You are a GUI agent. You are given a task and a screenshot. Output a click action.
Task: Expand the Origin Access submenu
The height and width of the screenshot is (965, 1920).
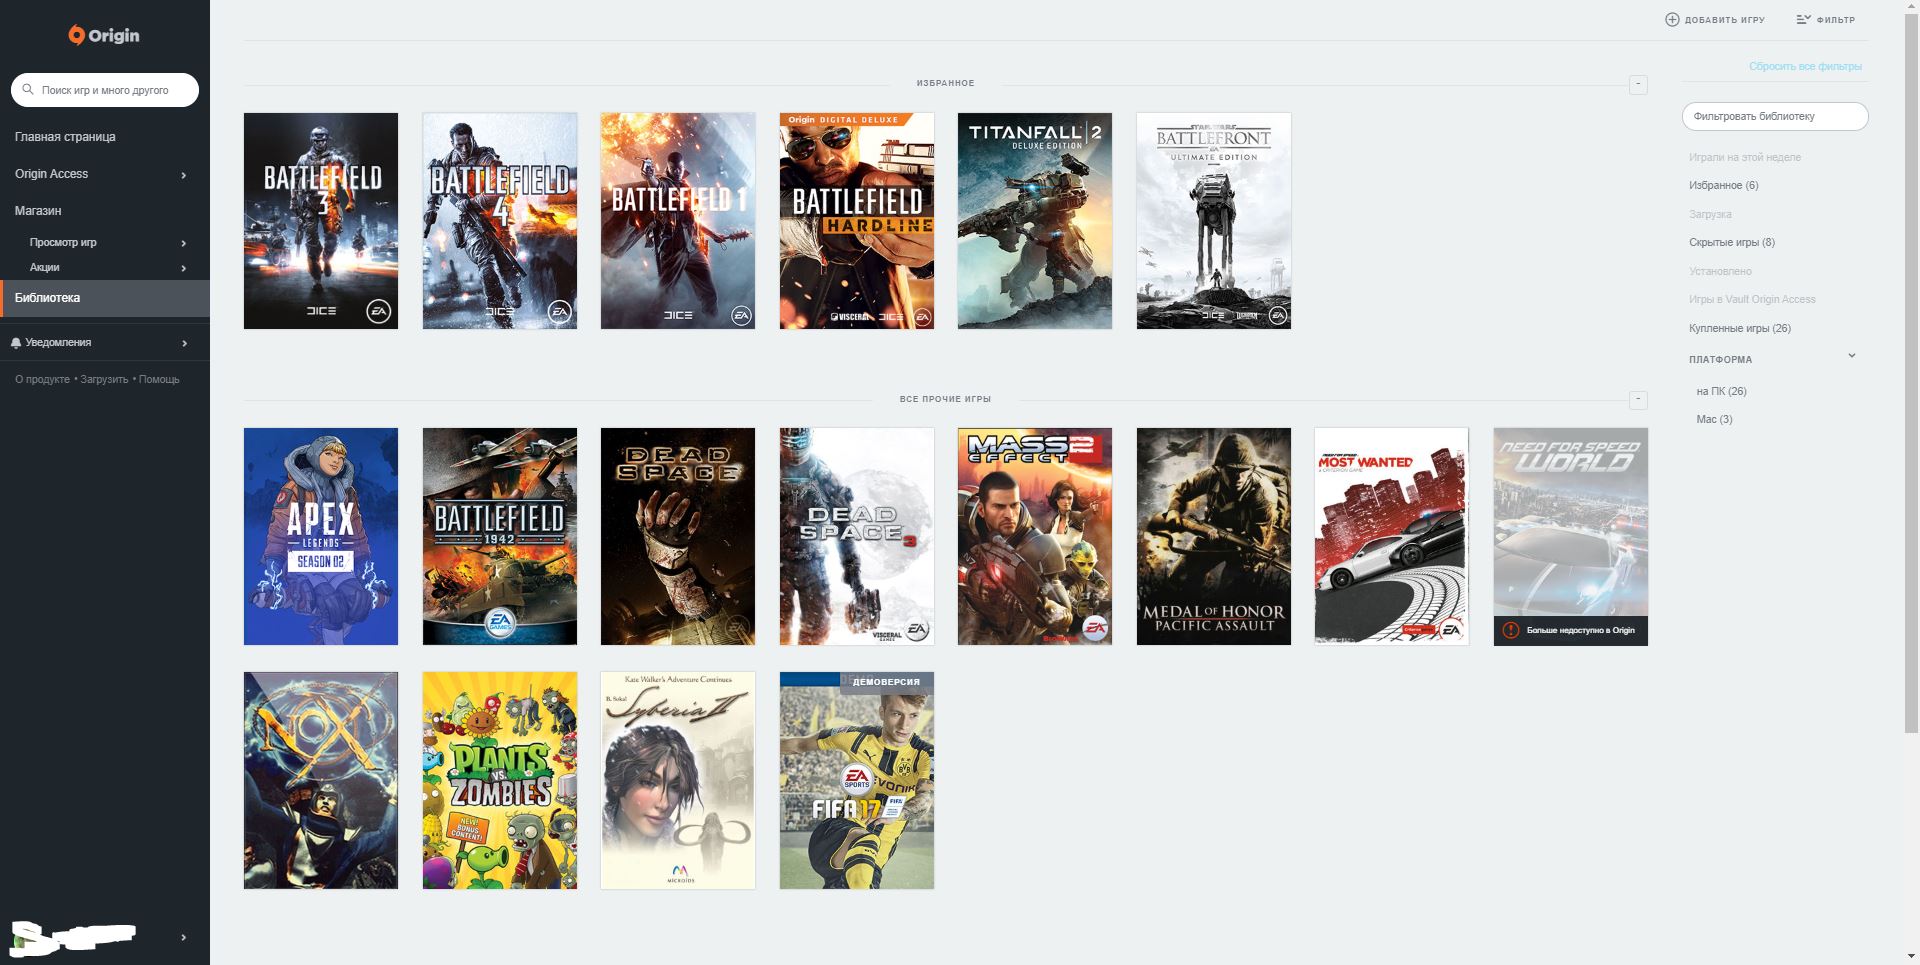coord(183,175)
